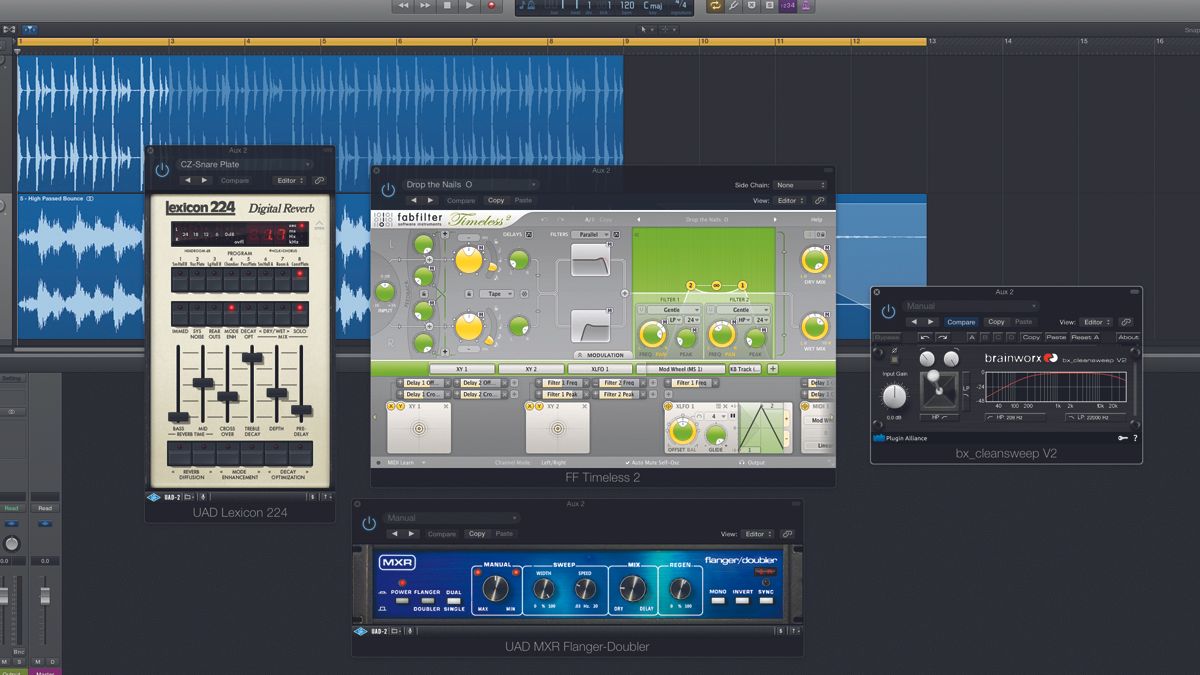This screenshot has width=1200, height=675.
Task: Click the lock icon left of the Tape dropdown
Action: (x=469, y=294)
